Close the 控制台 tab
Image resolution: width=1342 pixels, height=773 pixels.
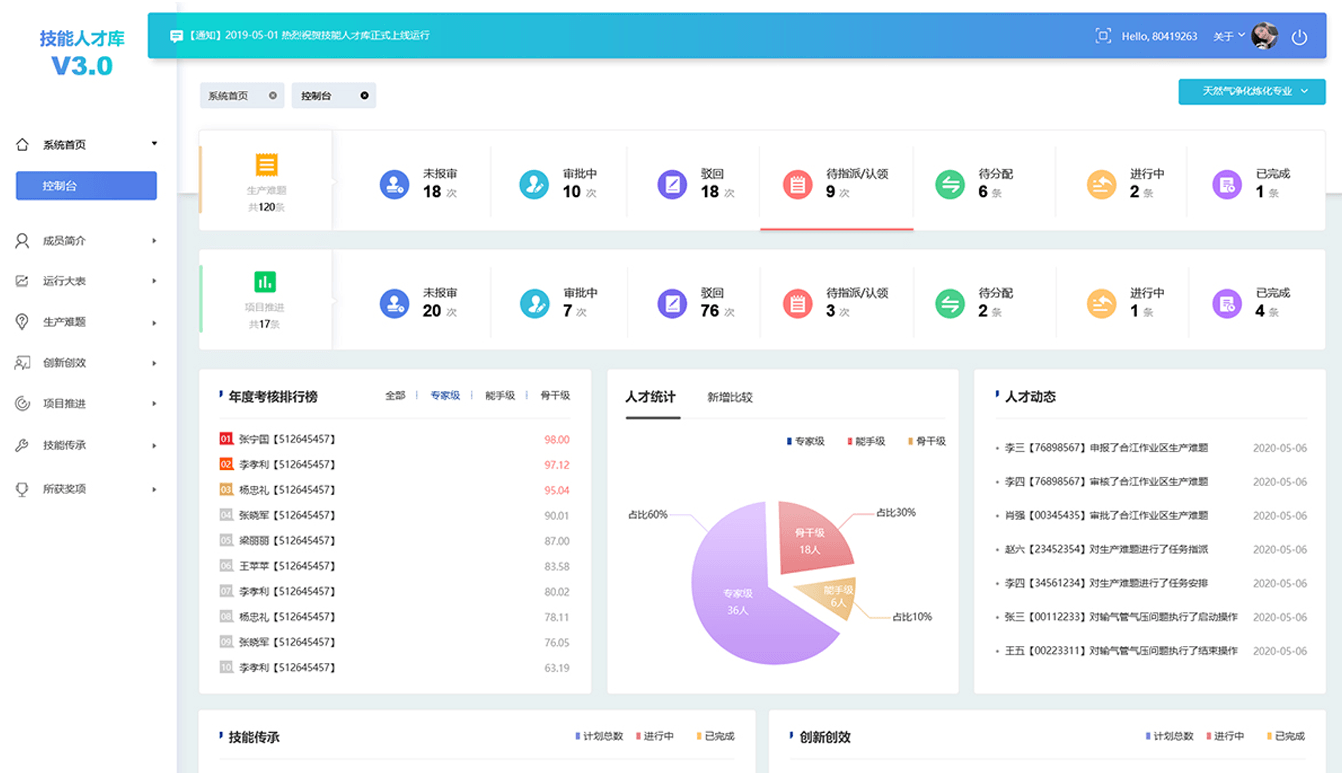point(364,96)
